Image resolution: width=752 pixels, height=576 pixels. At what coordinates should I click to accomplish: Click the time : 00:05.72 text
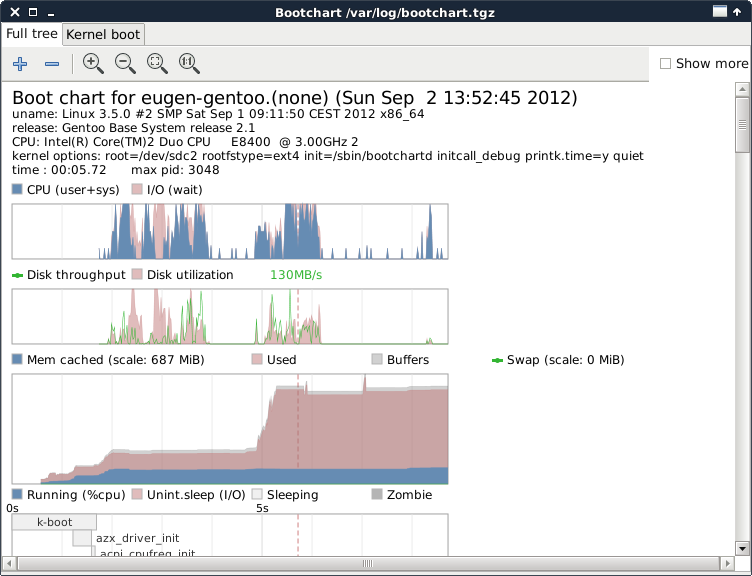[x=59, y=170]
